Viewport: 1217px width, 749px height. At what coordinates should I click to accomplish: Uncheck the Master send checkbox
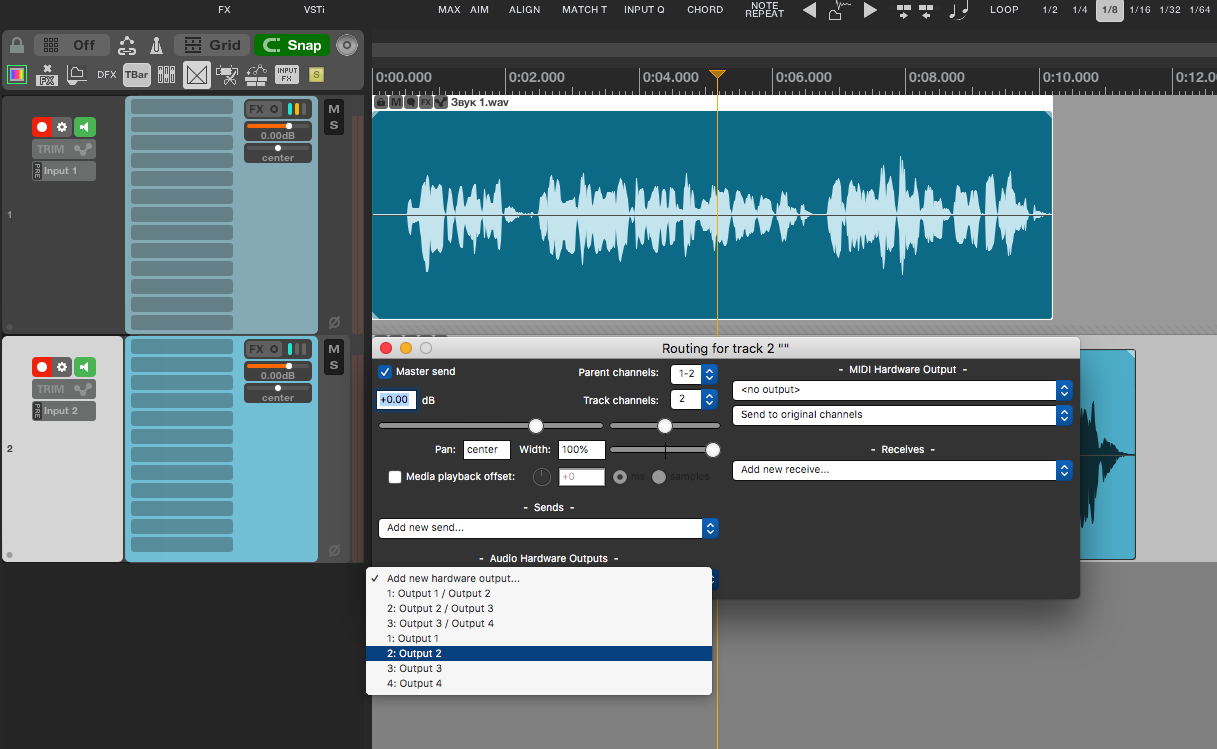385,372
